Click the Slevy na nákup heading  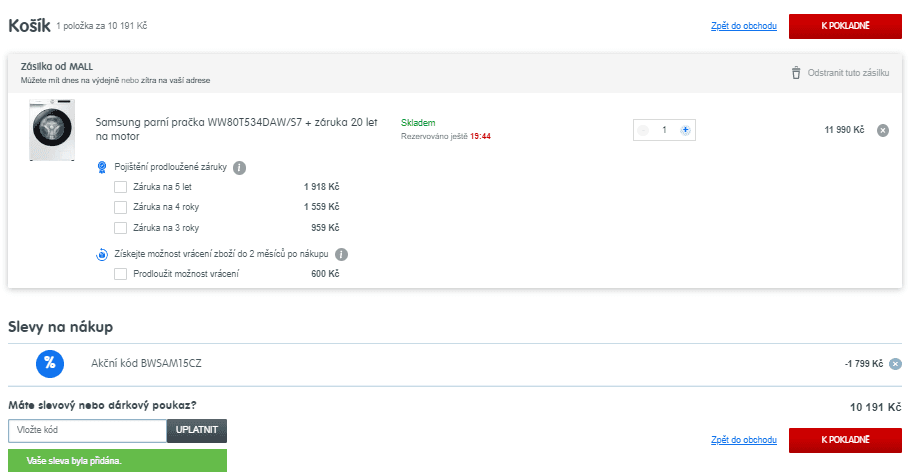pos(60,327)
